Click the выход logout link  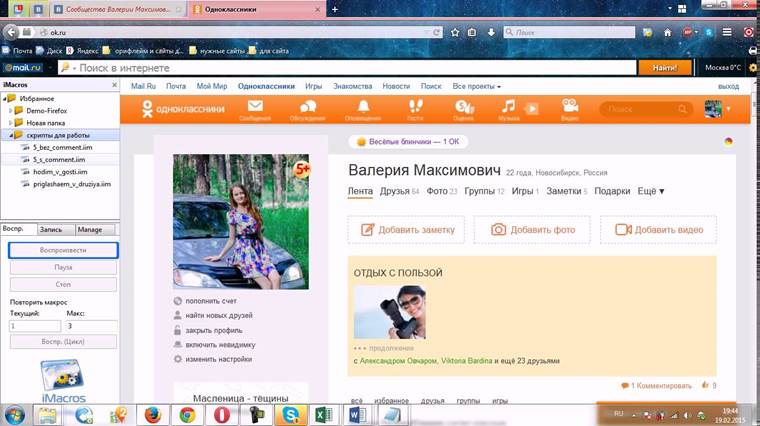pyautogui.click(x=728, y=86)
